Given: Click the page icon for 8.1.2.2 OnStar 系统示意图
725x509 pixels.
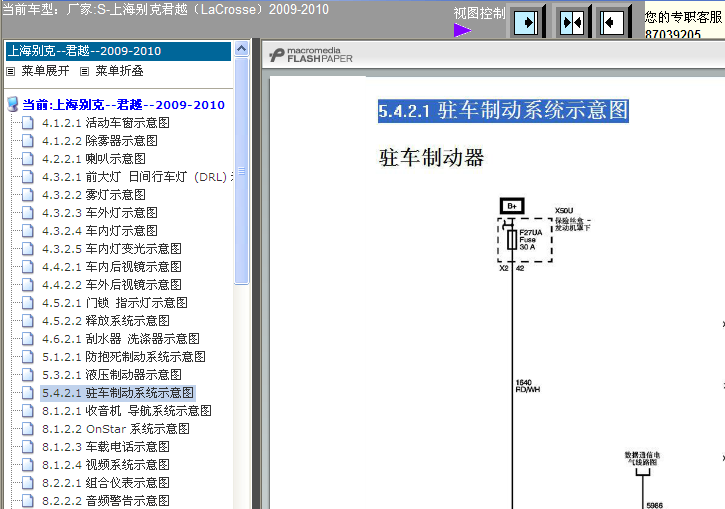Looking at the screenshot, I should [x=28, y=429].
